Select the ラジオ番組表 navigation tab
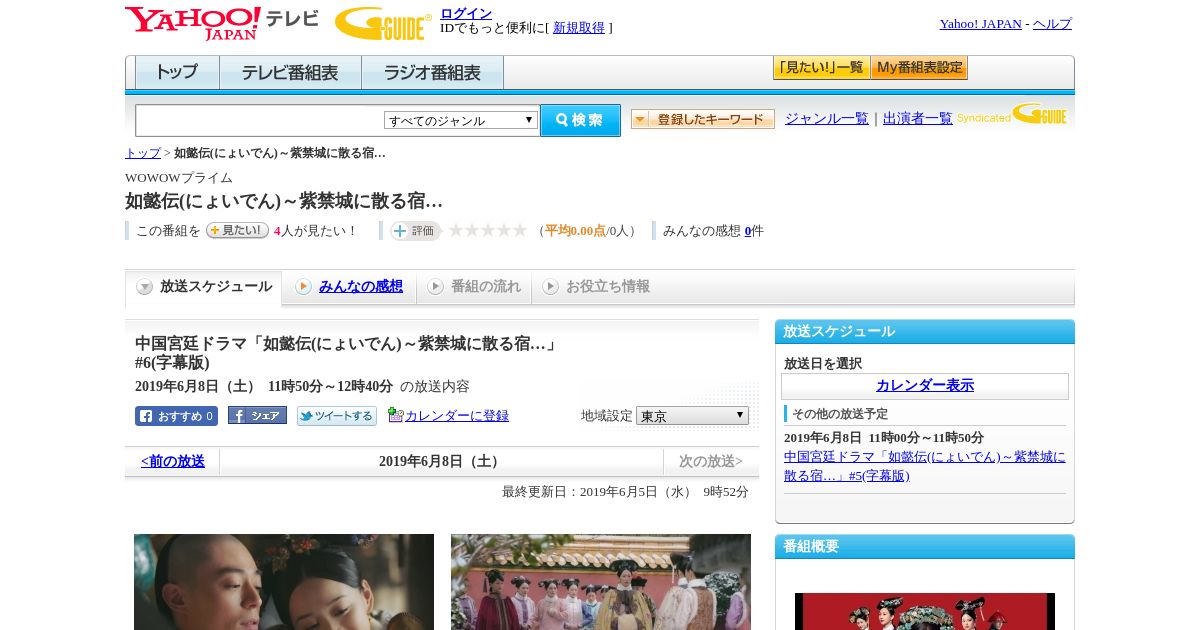This screenshot has height=630, width=1200. pyautogui.click(x=432, y=73)
